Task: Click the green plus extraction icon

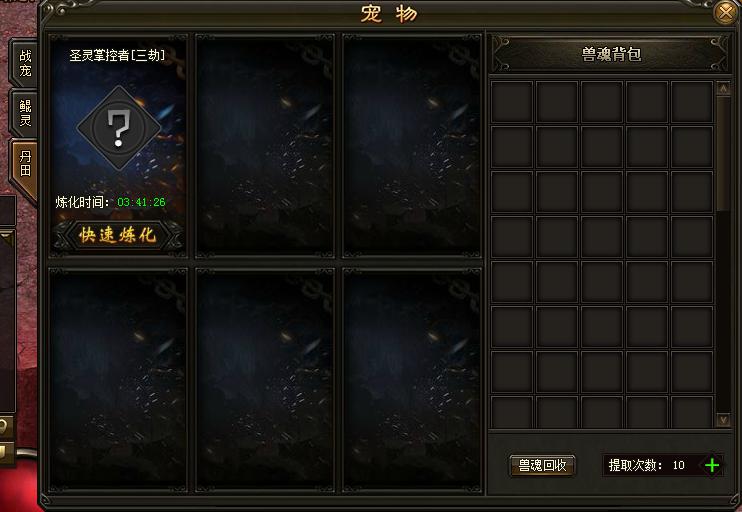Action: click(712, 466)
